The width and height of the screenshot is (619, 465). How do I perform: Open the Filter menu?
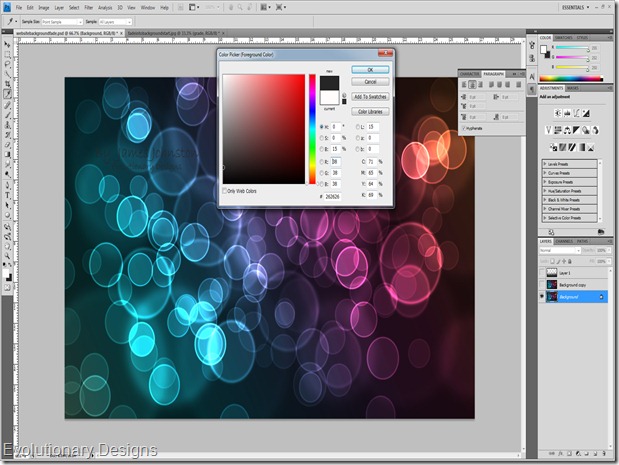(x=89, y=8)
